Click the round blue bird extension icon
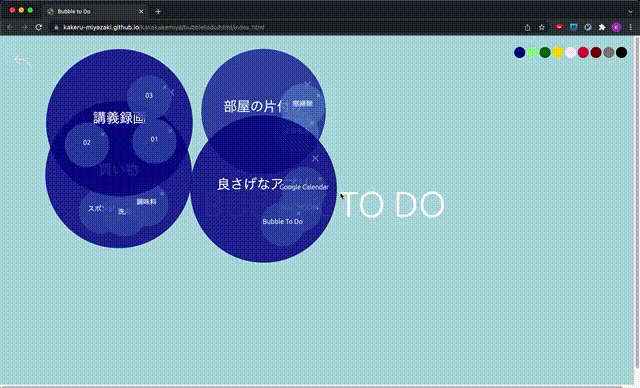This screenshot has height=388, width=640. pyautogui.click(x=588, y=27)
